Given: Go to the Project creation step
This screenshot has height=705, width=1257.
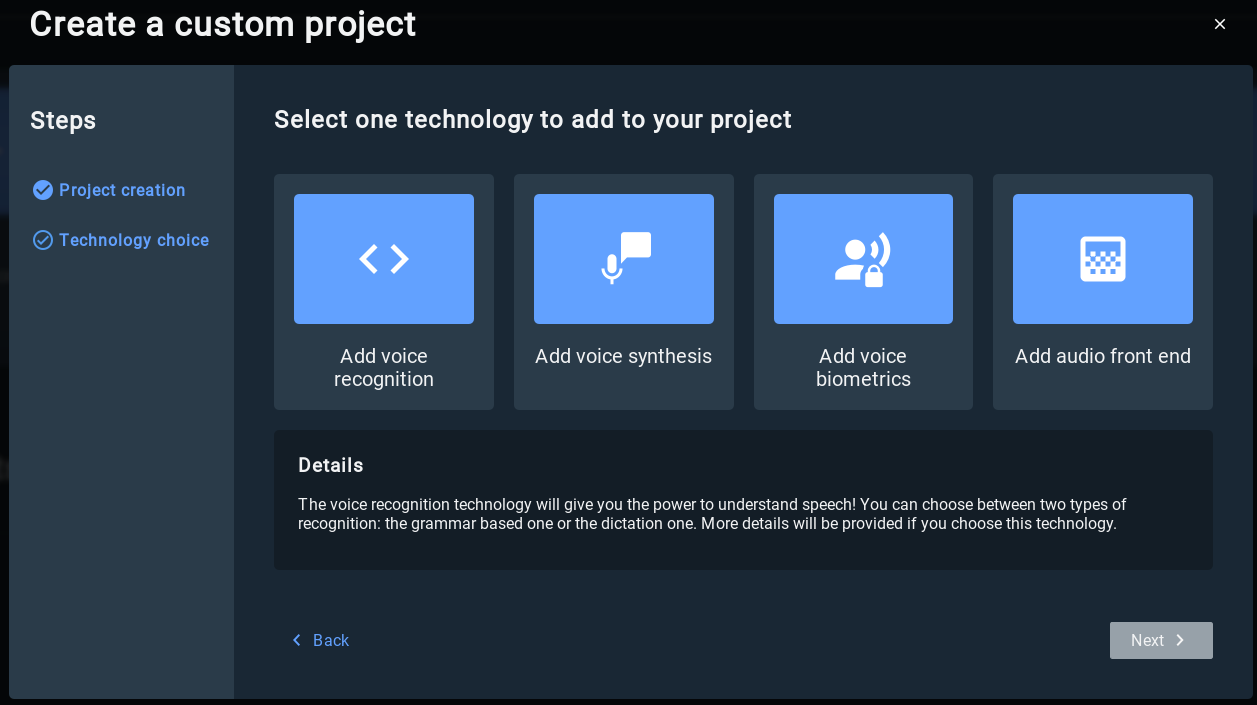Looking at the screenshot, I should (x=122, y=190).
